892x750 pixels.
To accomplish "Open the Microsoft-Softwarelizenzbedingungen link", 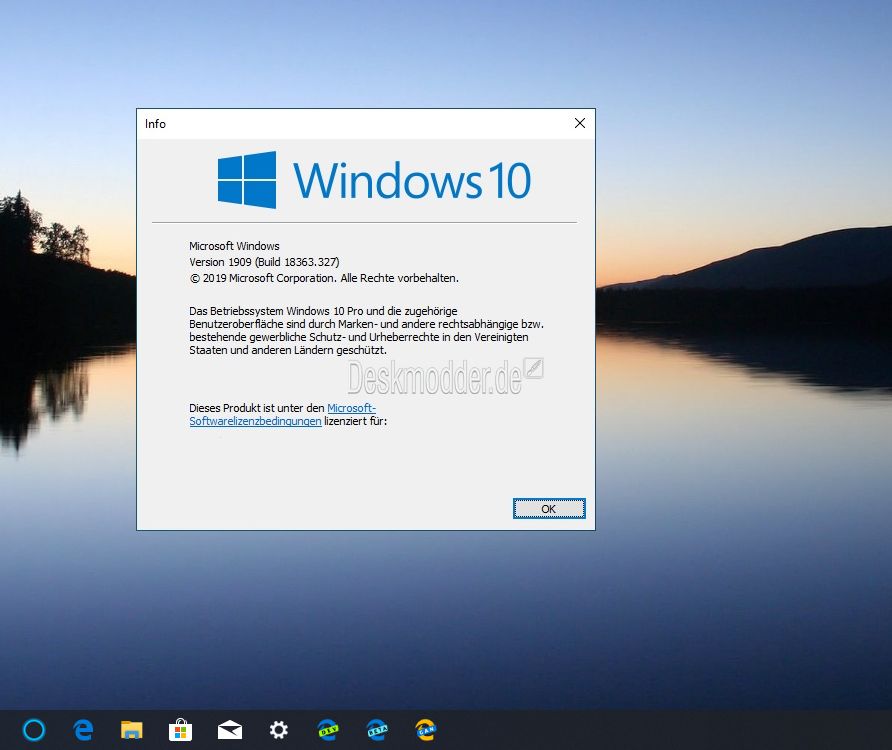I will (x=283, y=414).
